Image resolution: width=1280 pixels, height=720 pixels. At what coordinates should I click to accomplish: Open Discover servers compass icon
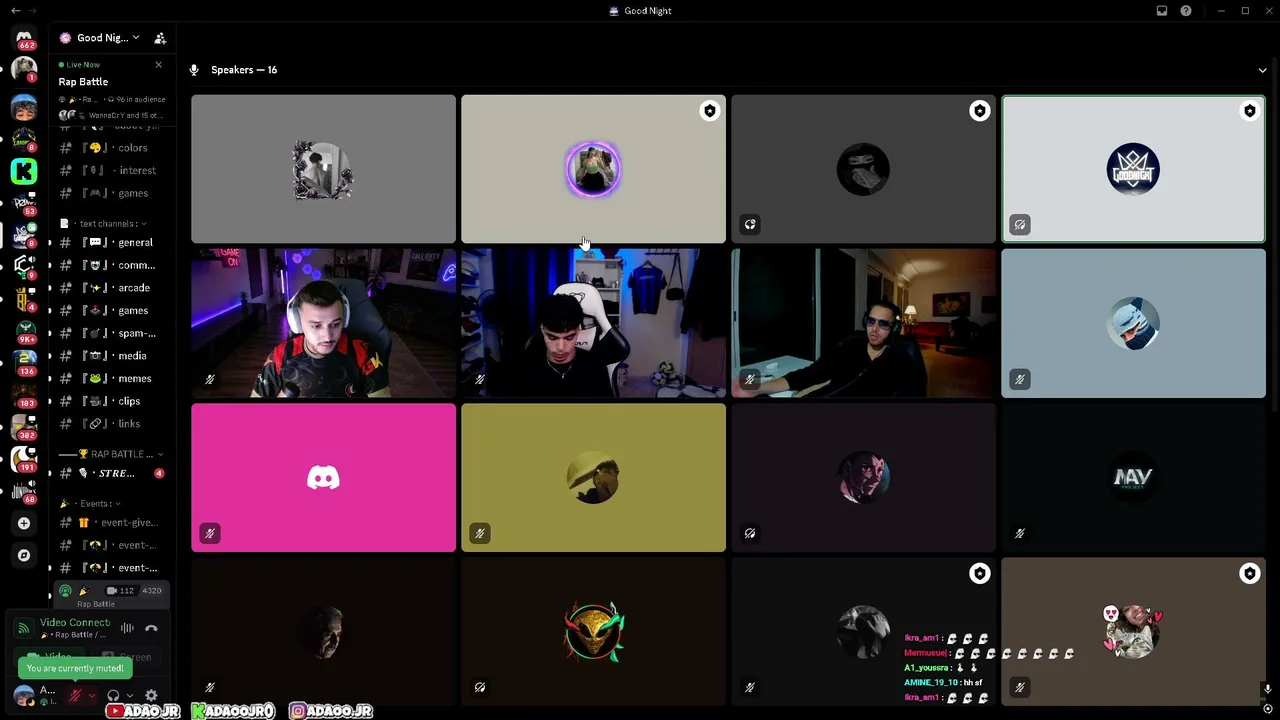click(x=24, y=555)
